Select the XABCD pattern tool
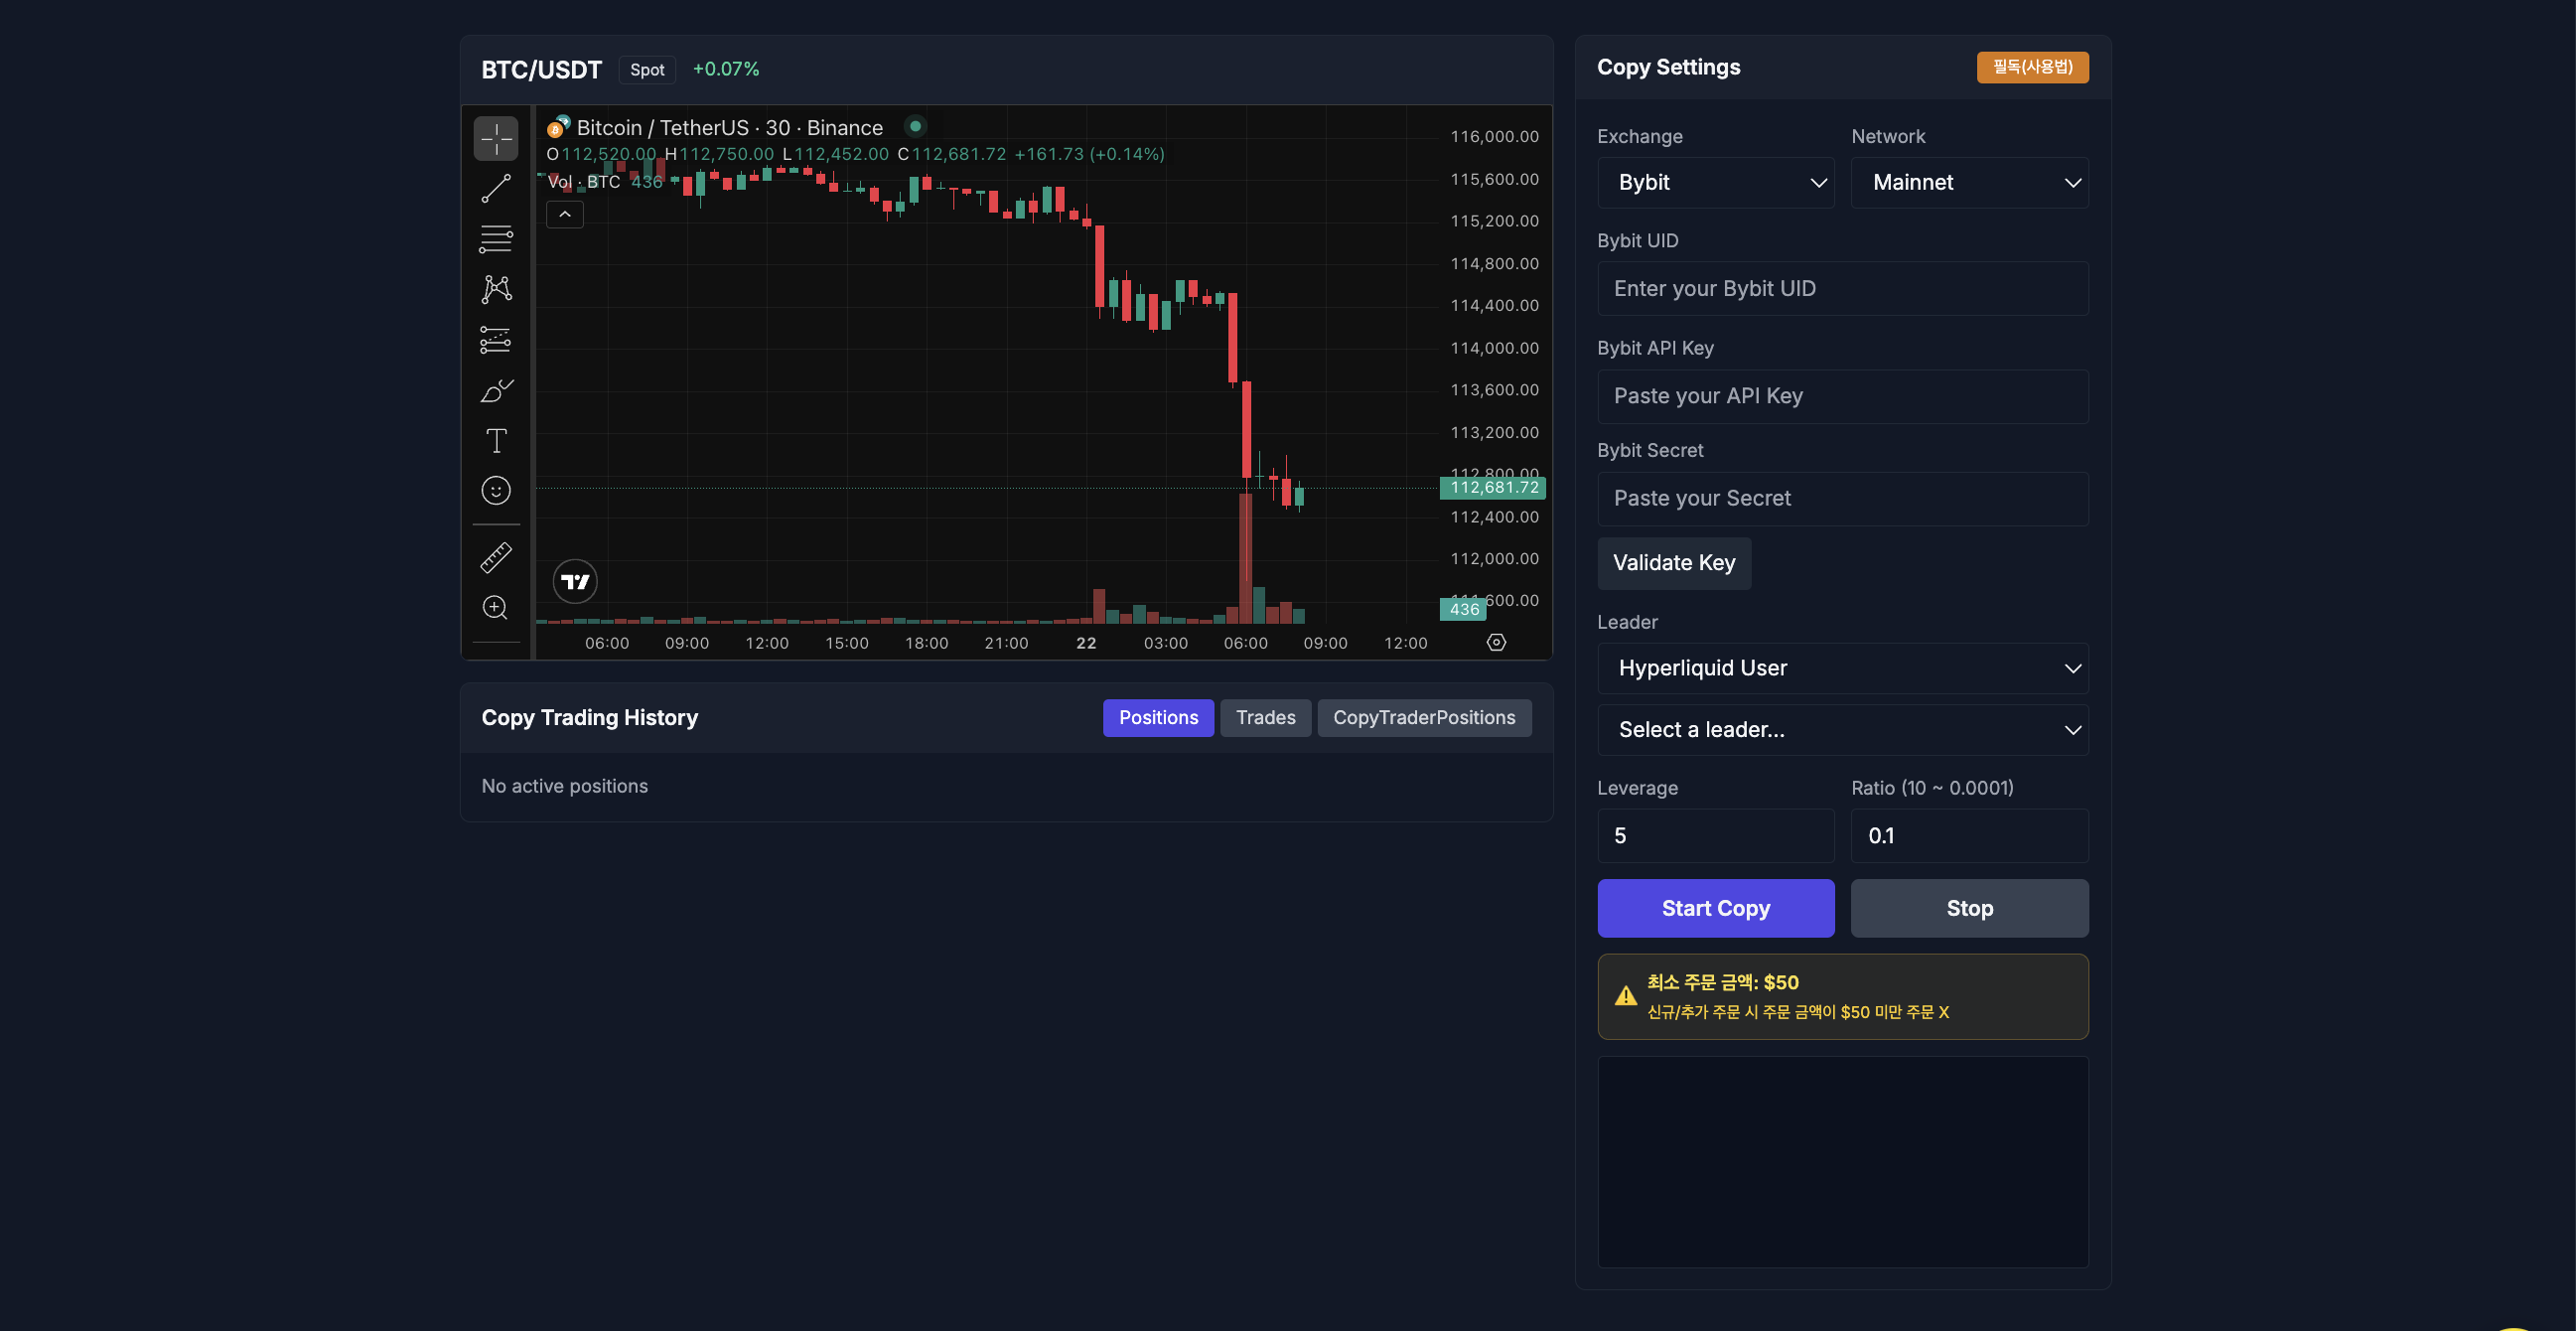The image size is (2576, 1331). coord(495,290)
